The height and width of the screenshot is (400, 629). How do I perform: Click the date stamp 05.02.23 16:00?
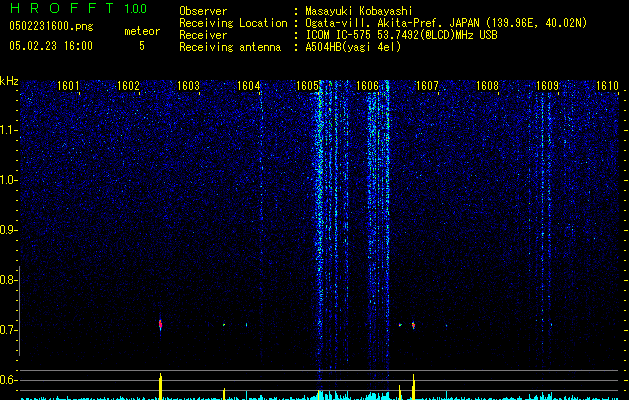point(51,46)
